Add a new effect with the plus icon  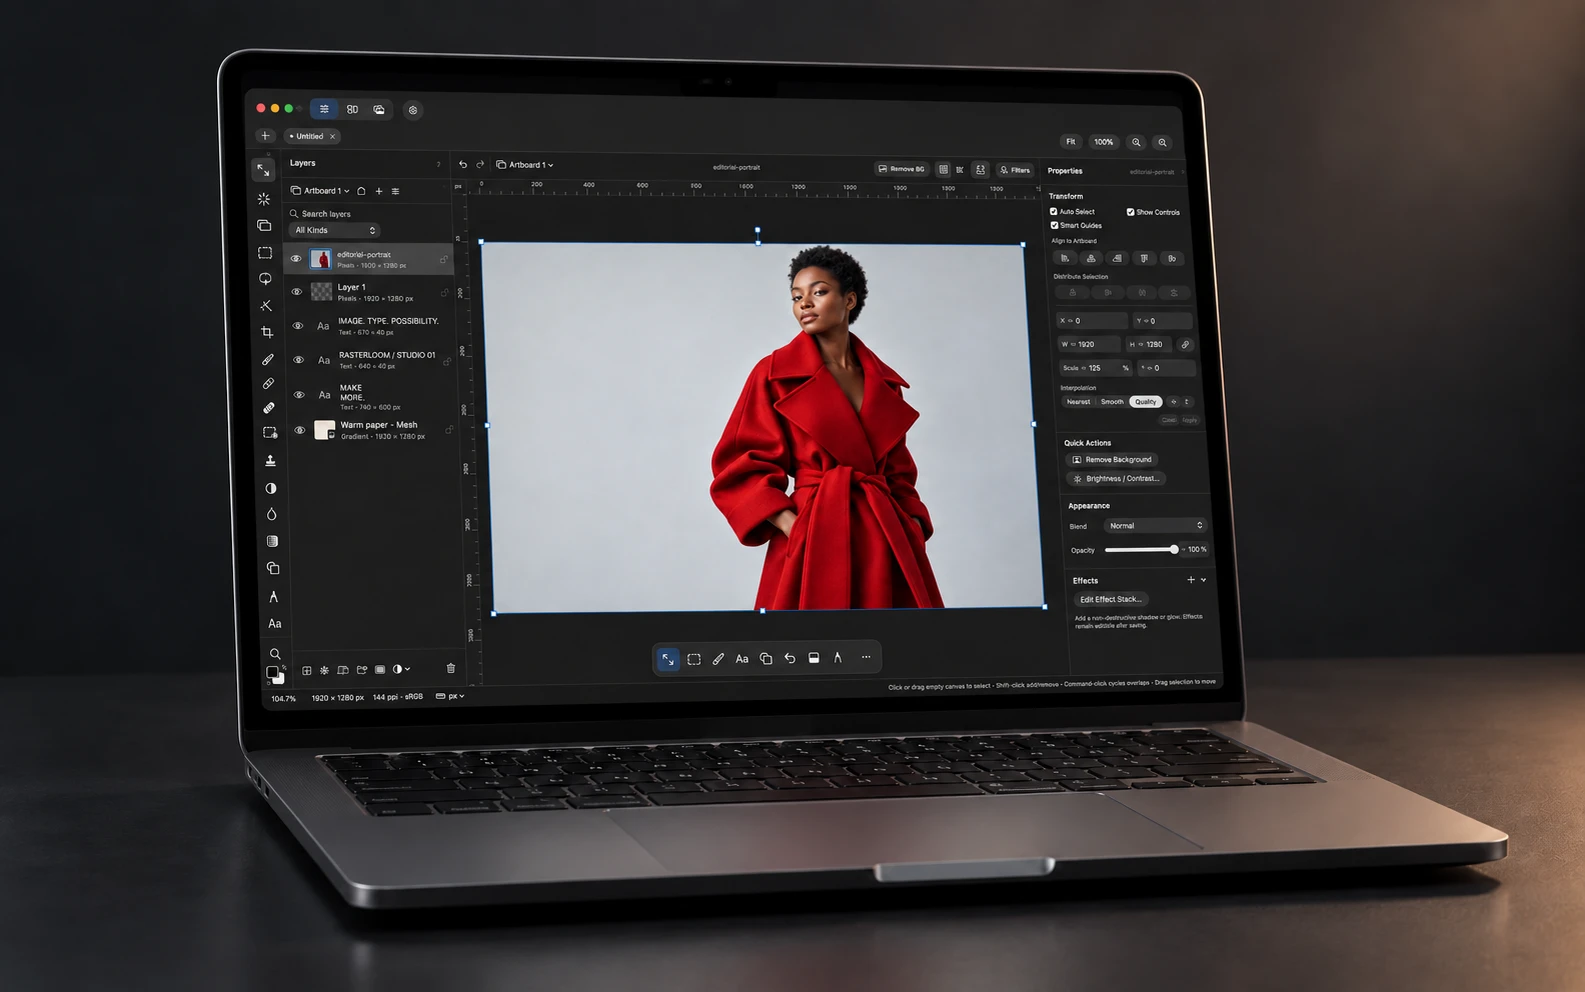1191,580
